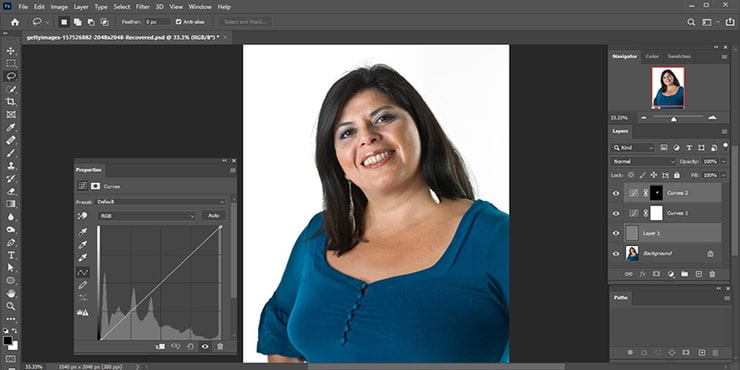Screen dimensions: 740x370
Task: Open the File menu
Action: 23,7
